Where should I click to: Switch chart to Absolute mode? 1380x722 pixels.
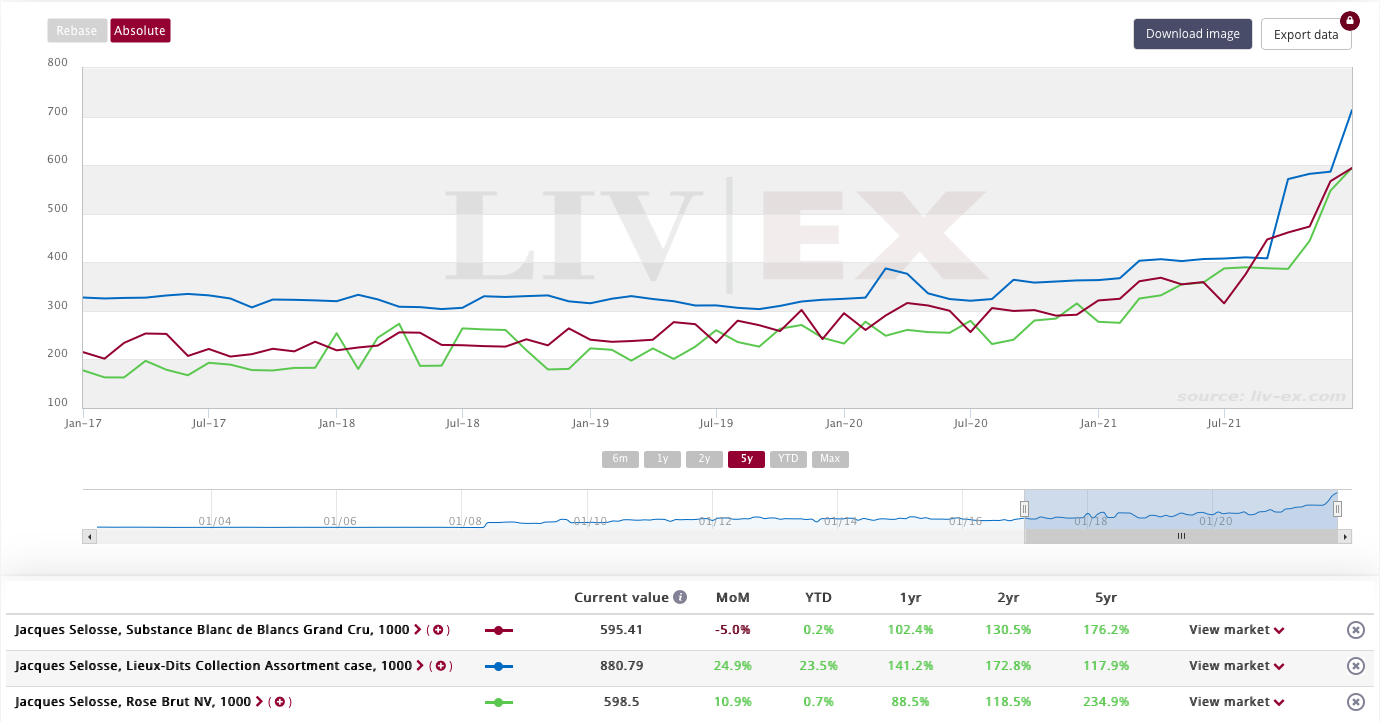coord(140,31)
